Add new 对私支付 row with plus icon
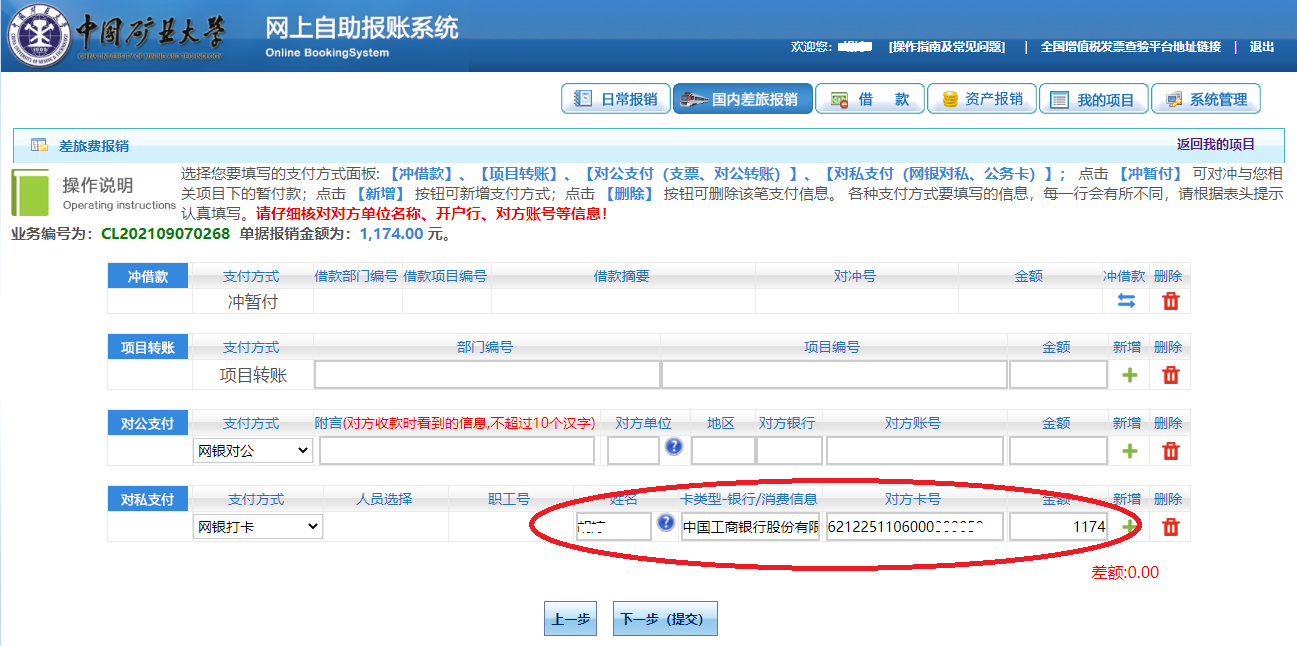The width and height of the screenshot is (1297, 646). (x=1129, y=527)
